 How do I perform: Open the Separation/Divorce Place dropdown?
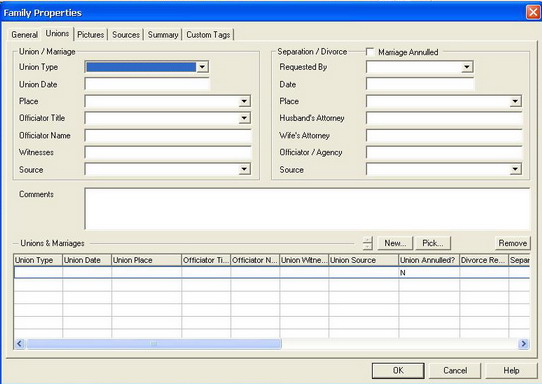(515, 101)
